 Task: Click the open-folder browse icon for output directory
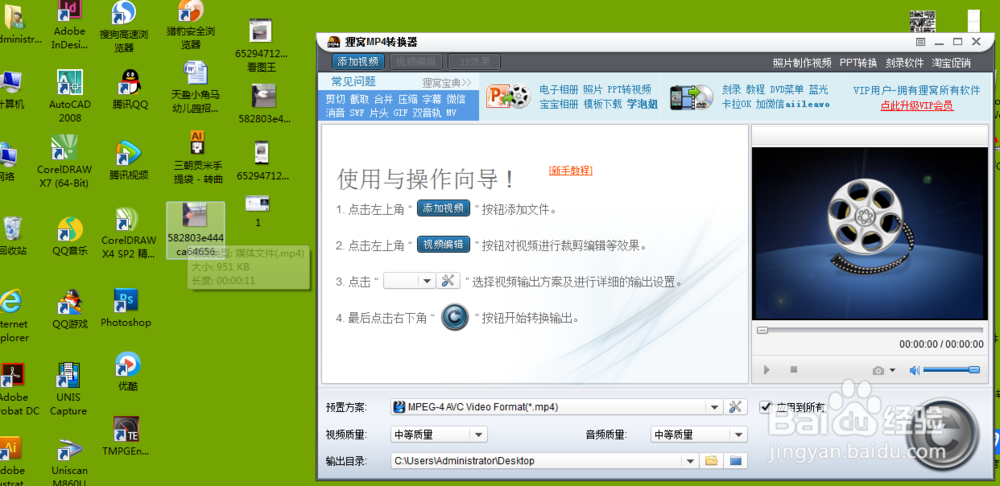tap(712, 460)
